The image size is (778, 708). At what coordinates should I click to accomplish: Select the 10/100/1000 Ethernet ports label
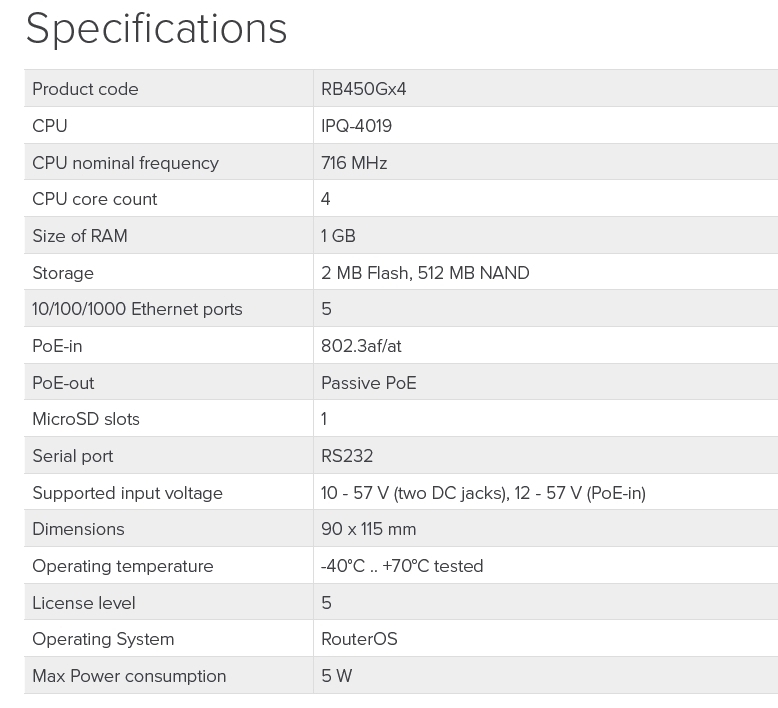tap(137, 309)
